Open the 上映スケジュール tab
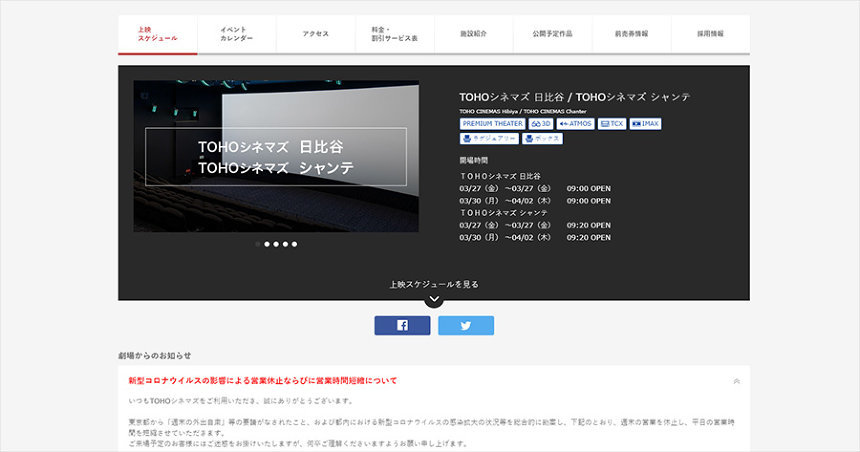 157,34
